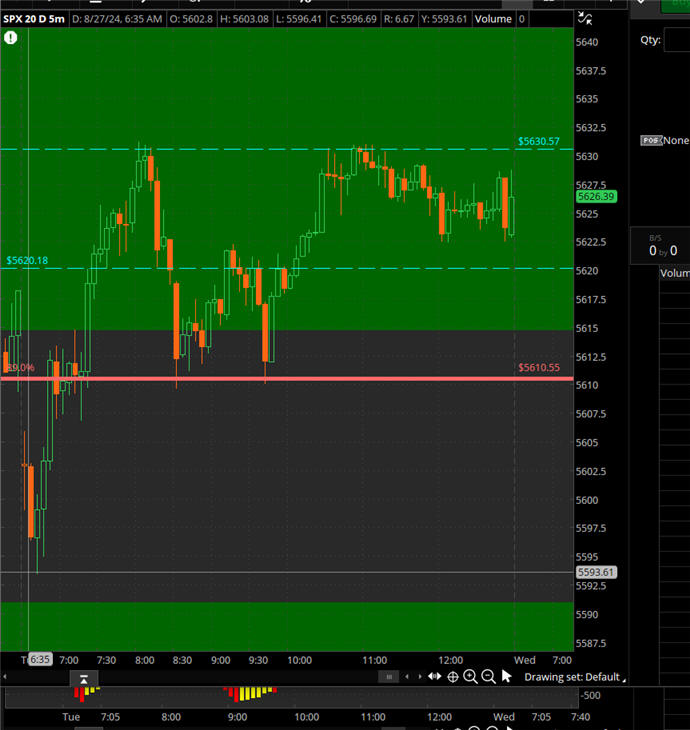Click the C: 5596.69 close value
This screenshot has height=730, width=690.
coord(353,19)
